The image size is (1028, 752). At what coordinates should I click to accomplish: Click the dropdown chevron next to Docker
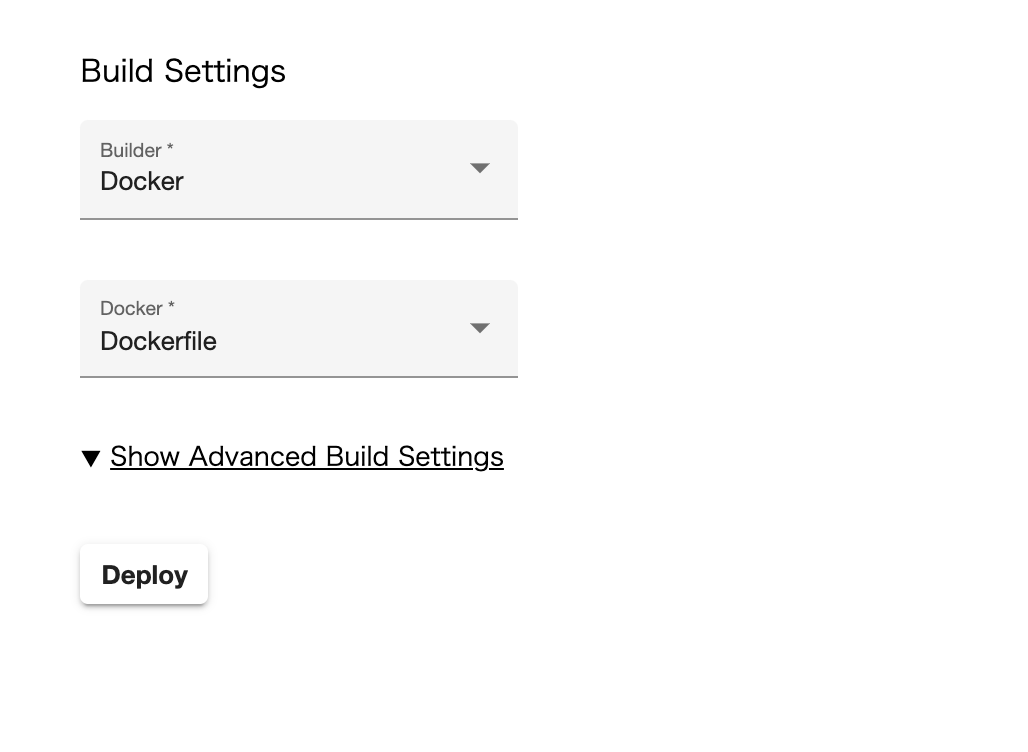coord(480,168)
